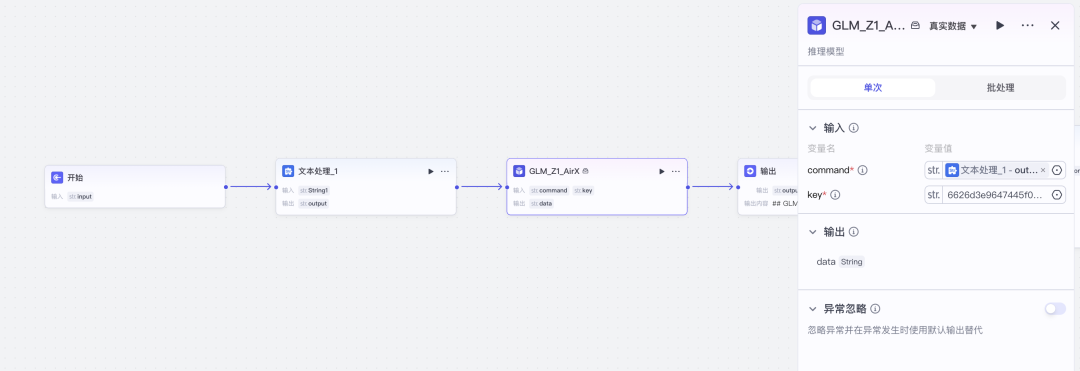Open variable selector icon for command field
1080x371 pixels.
point(1057,170)
